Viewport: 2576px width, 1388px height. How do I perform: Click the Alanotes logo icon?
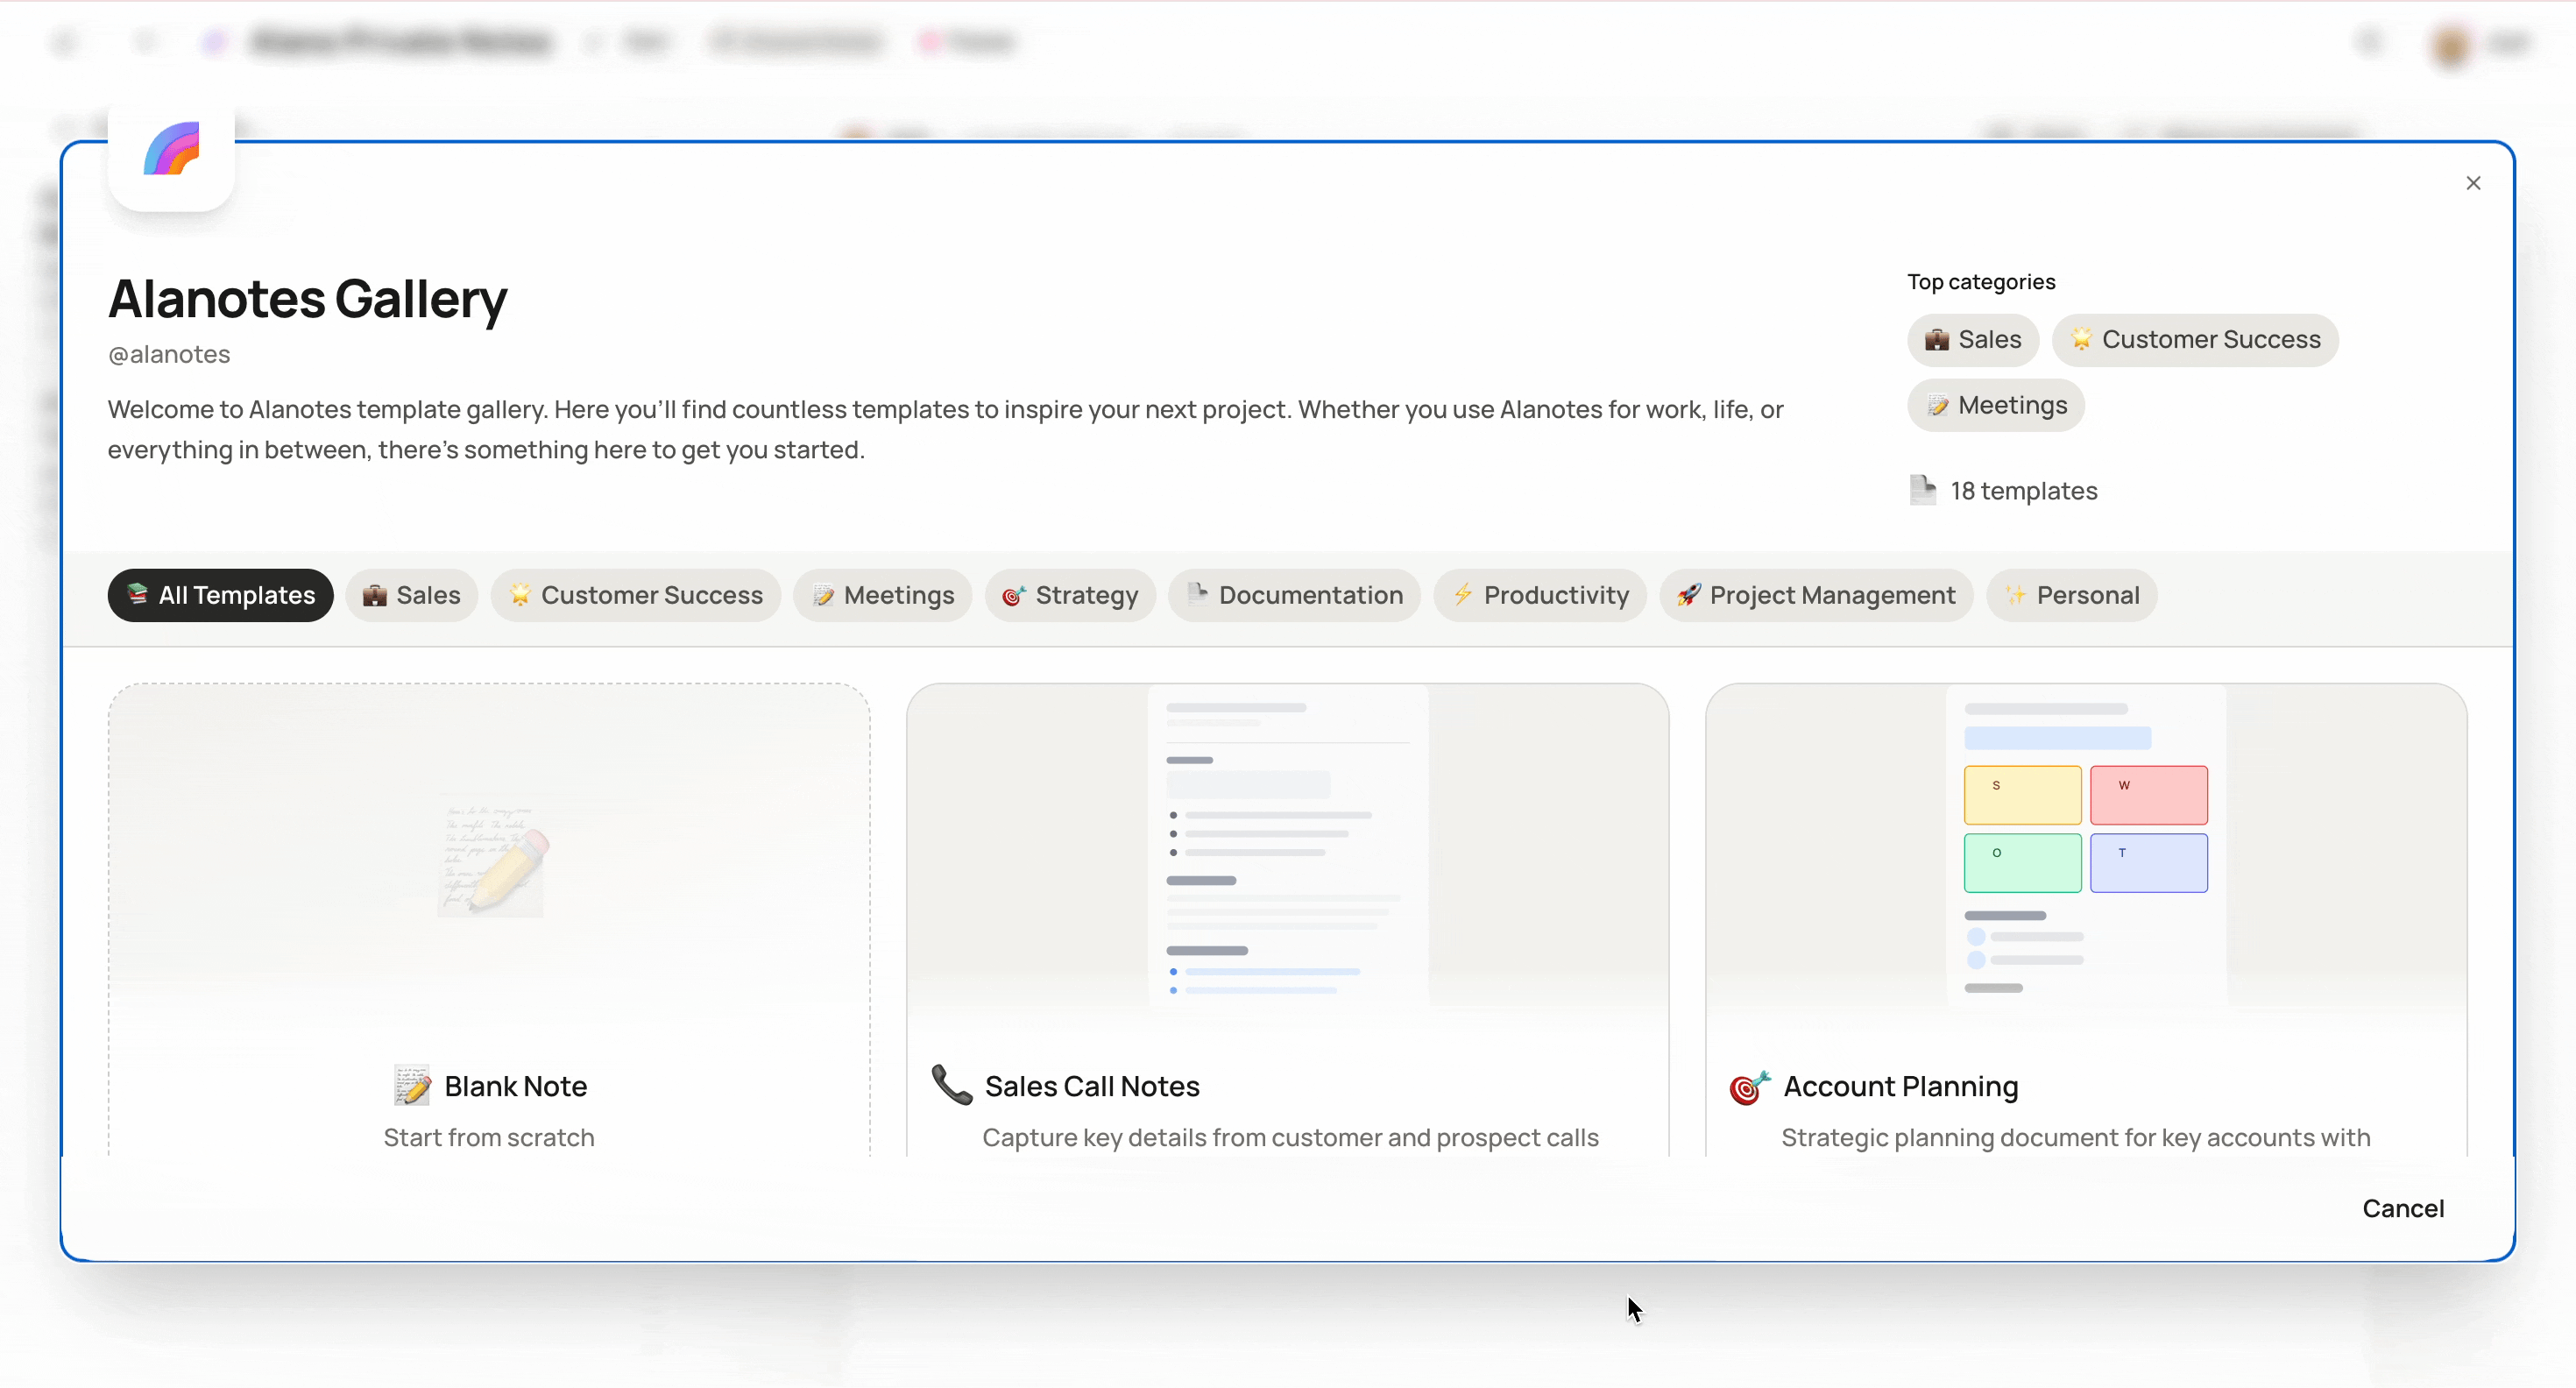pos(171,149)
